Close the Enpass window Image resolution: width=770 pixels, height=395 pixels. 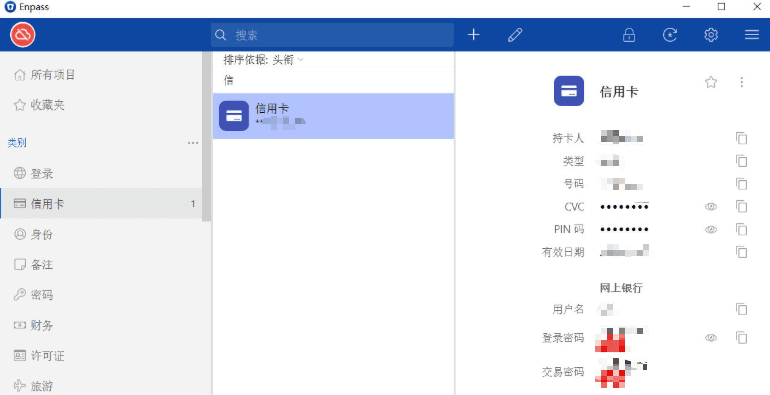coord(757,7)
